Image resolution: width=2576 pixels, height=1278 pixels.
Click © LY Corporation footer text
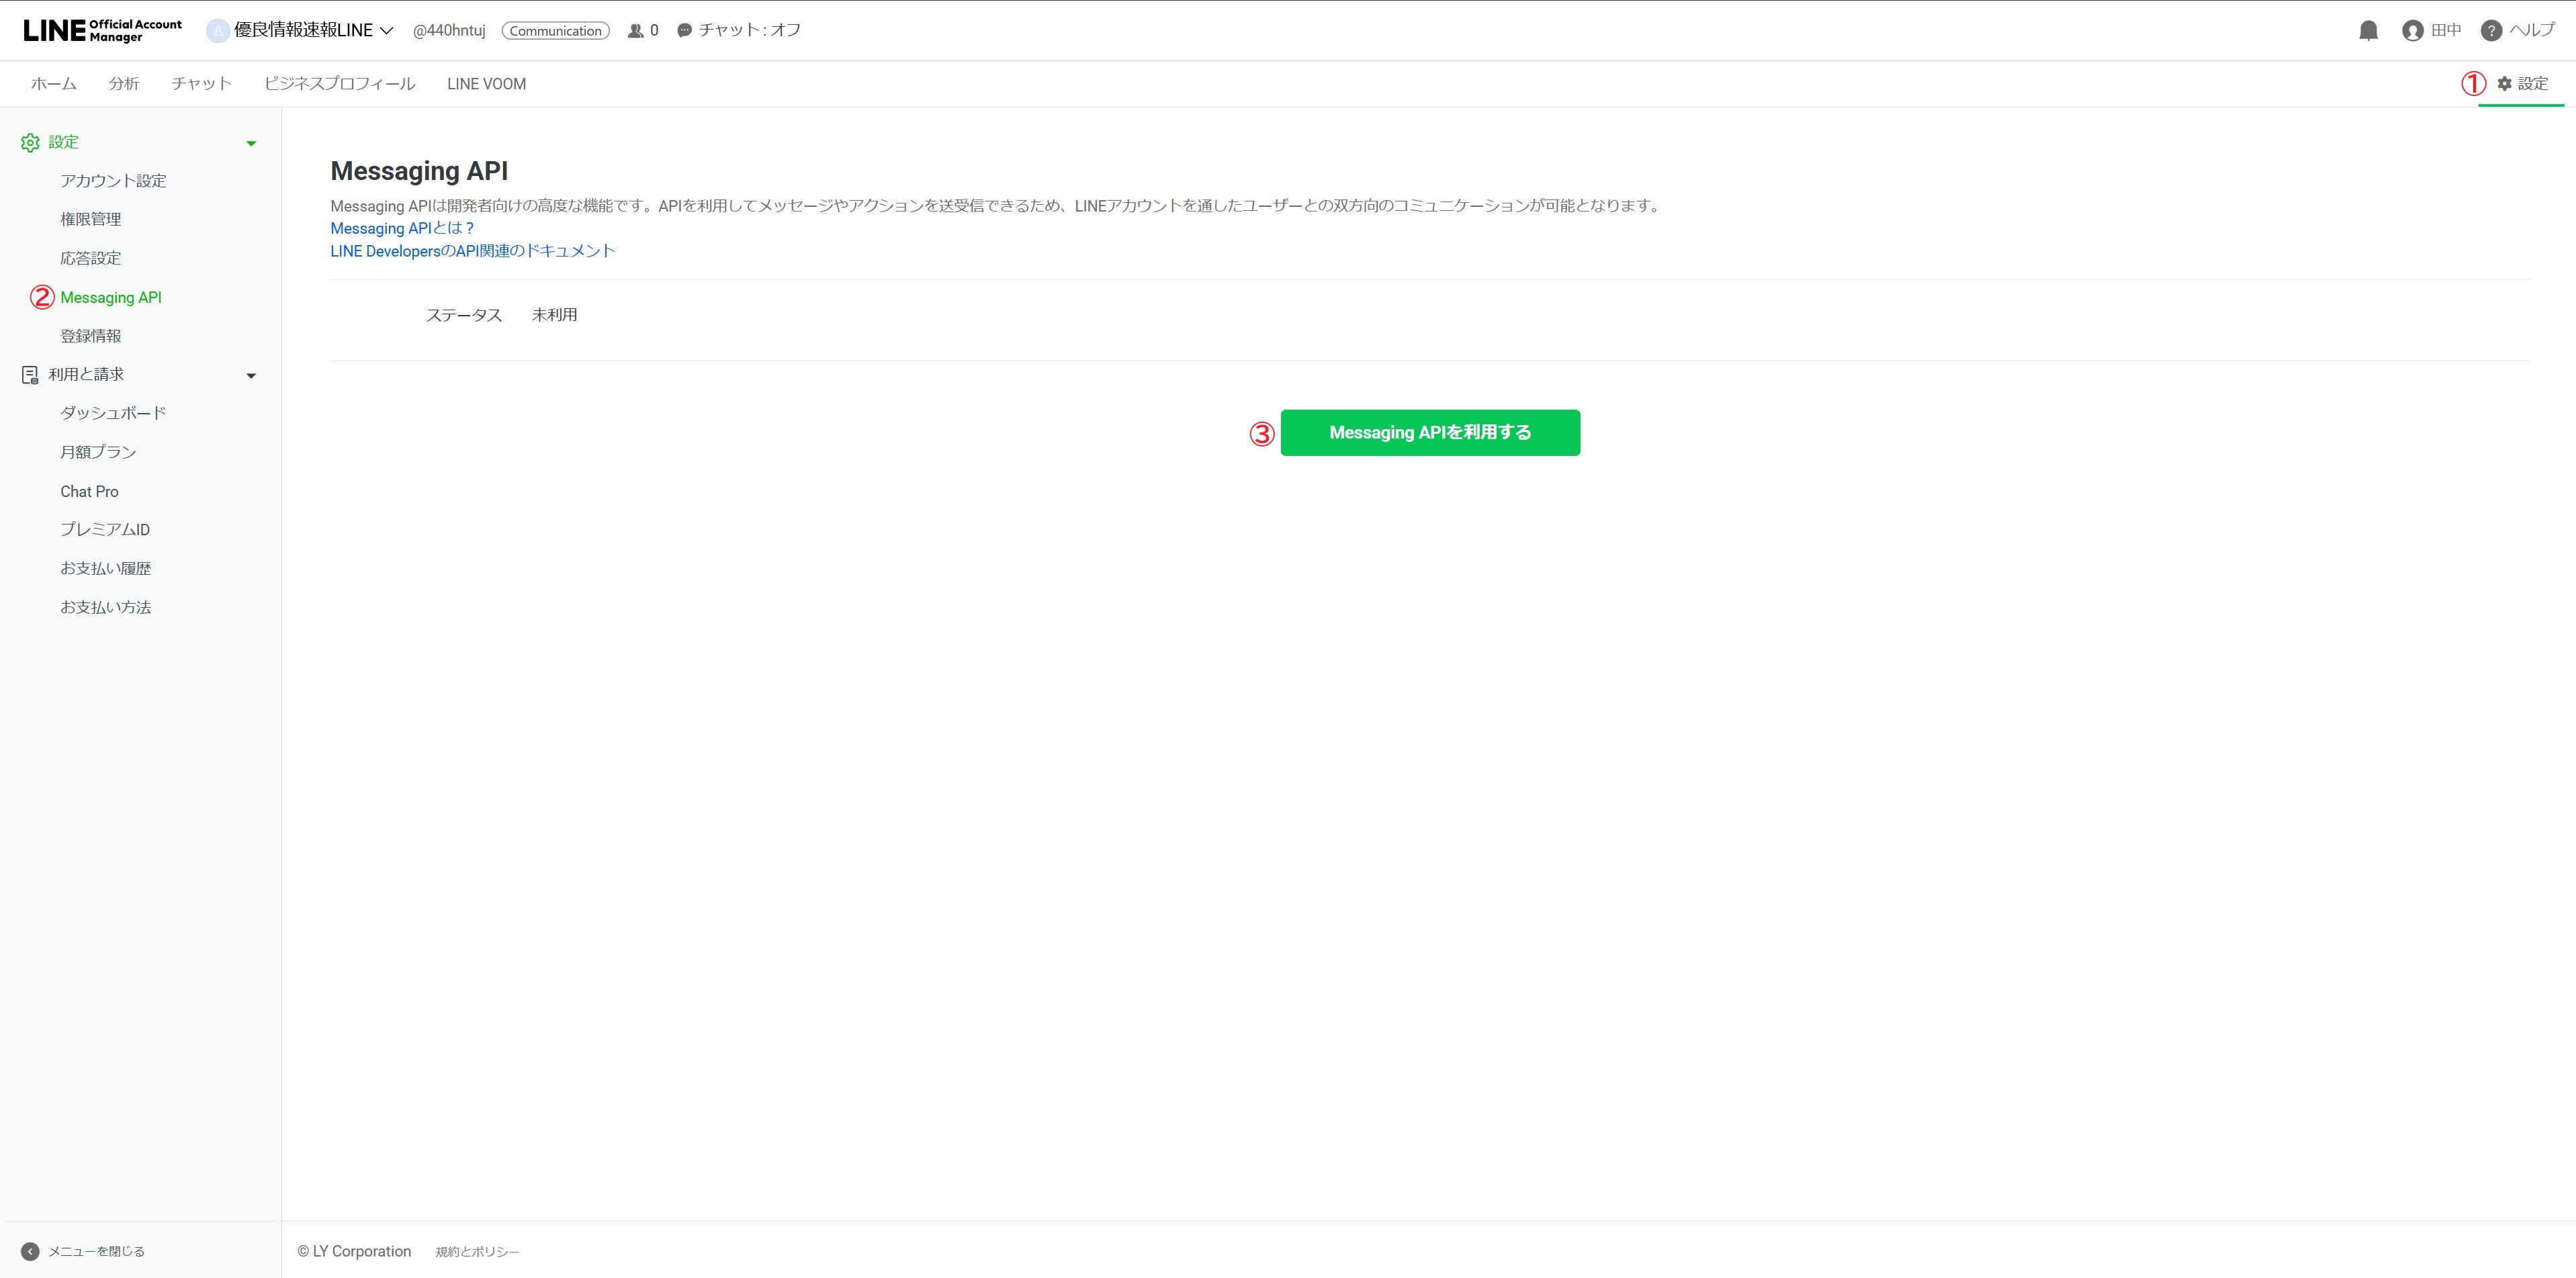pyautogui.click(x=354, y=1251)
